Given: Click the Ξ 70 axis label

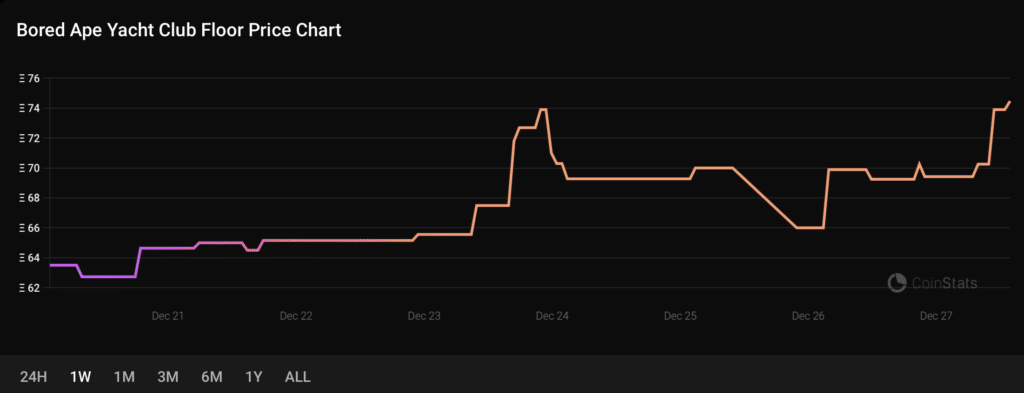Looking at the screenshot, I should (x=30, y=168).
